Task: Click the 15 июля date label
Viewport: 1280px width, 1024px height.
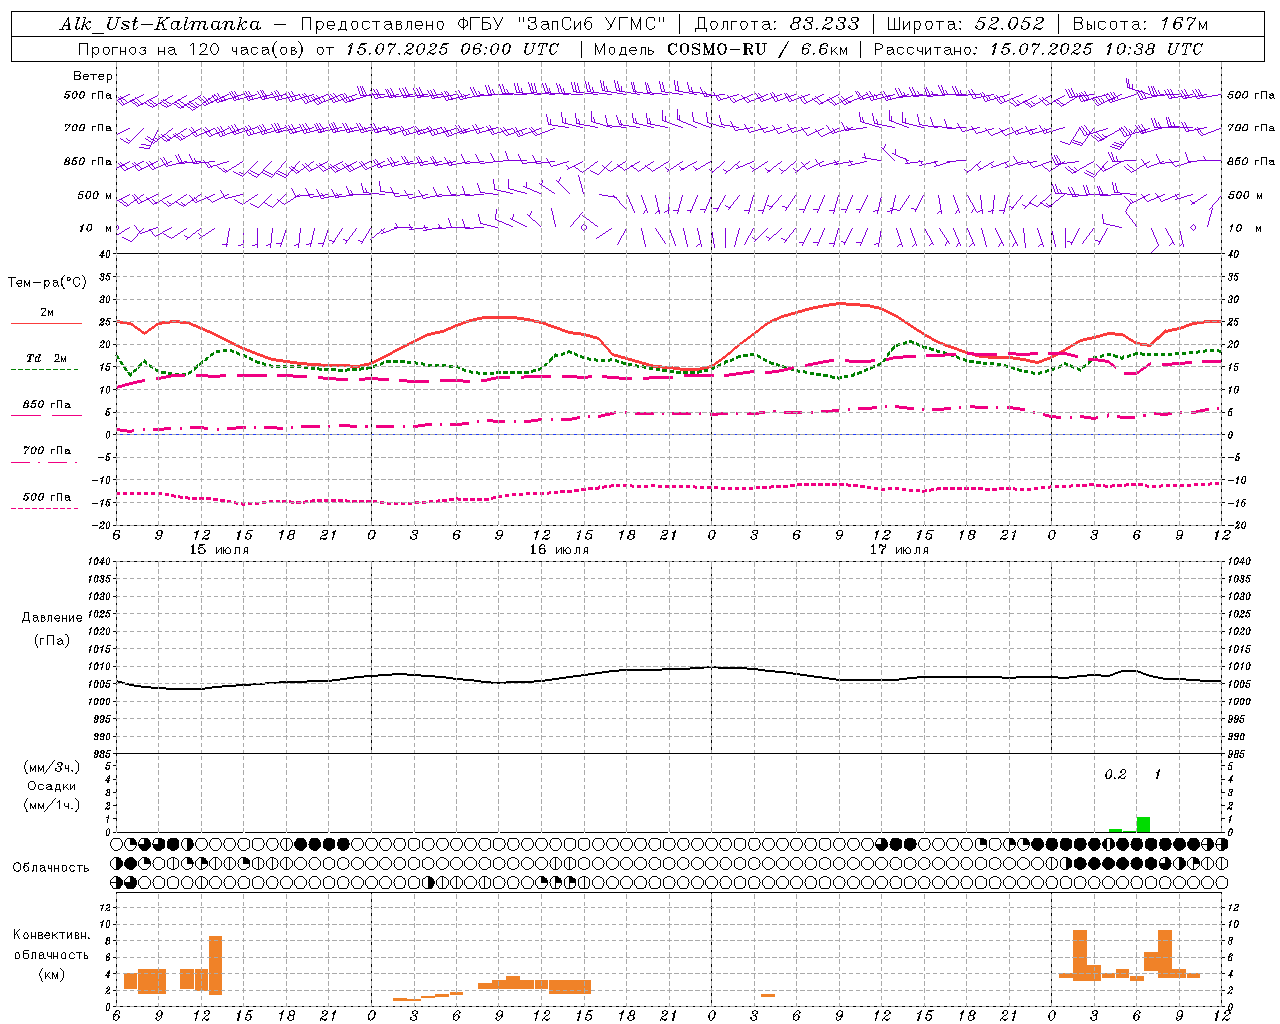Action: (219, 550)
